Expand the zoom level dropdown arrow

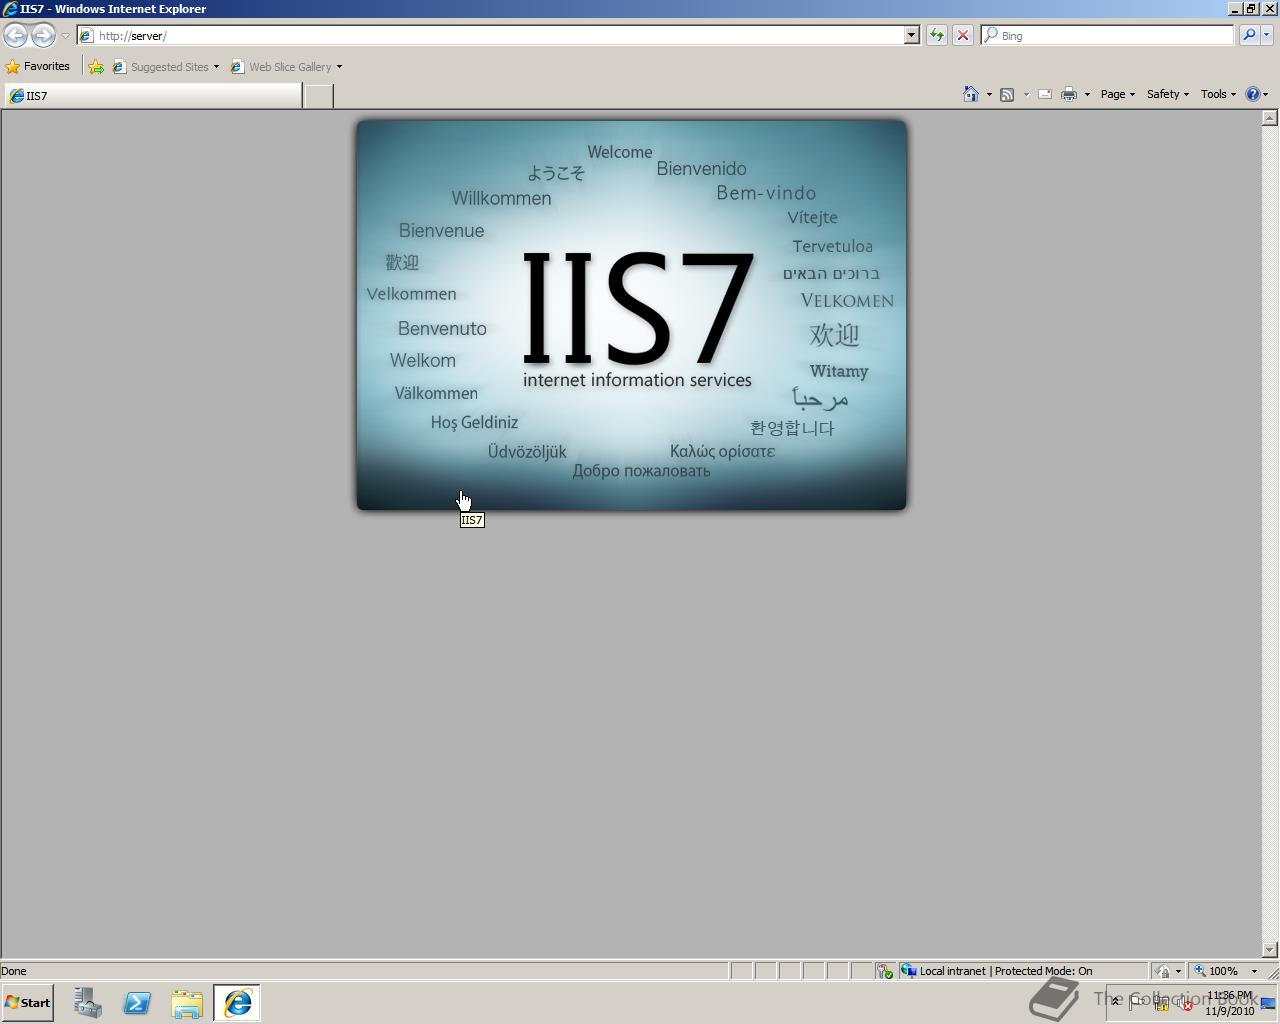1254,971
